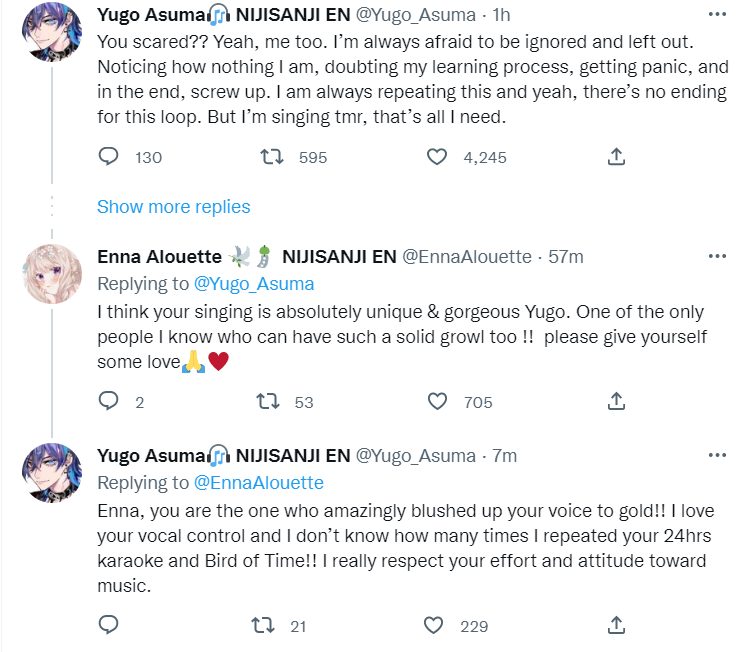Share Yugo's first tweet about being scared
Screen dimensions: 743x652
coord(617,157)
